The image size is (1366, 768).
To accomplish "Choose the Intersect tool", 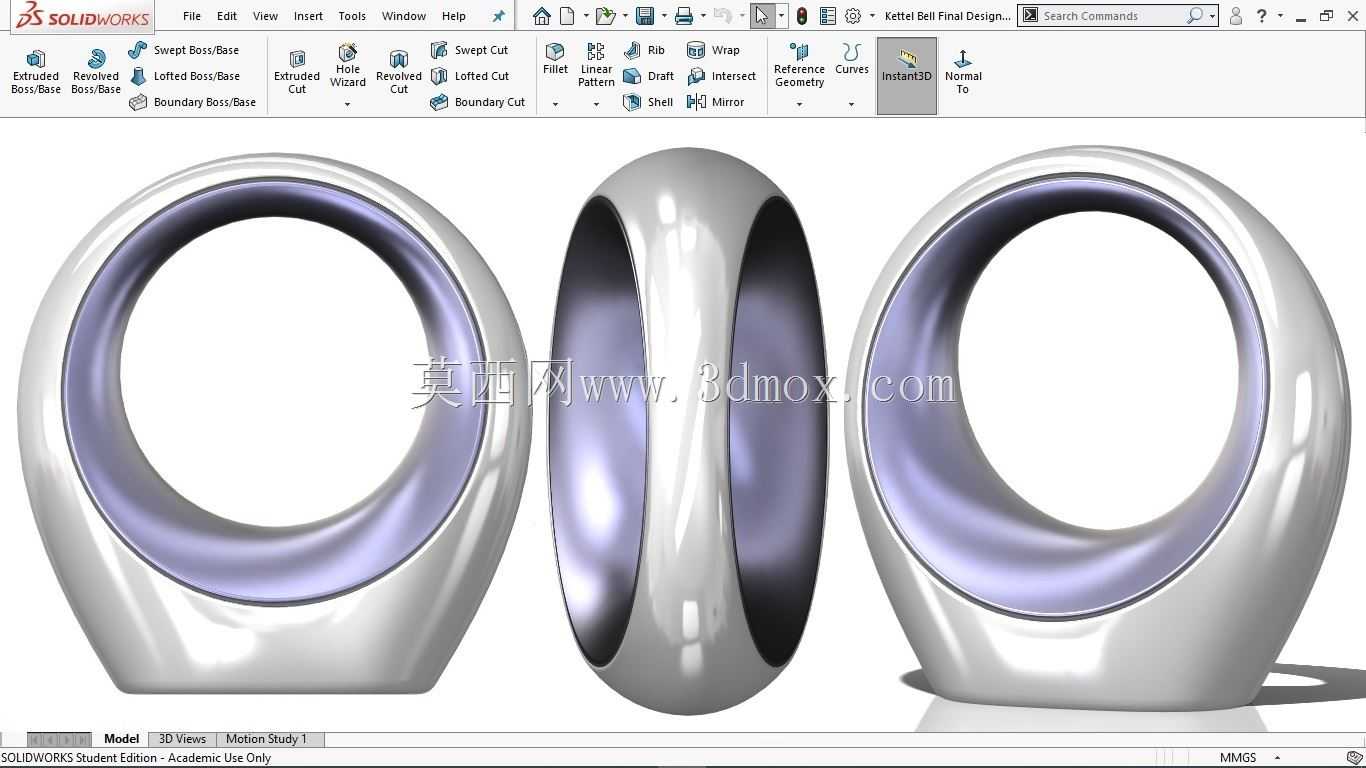I will click(x=721, y=76).
